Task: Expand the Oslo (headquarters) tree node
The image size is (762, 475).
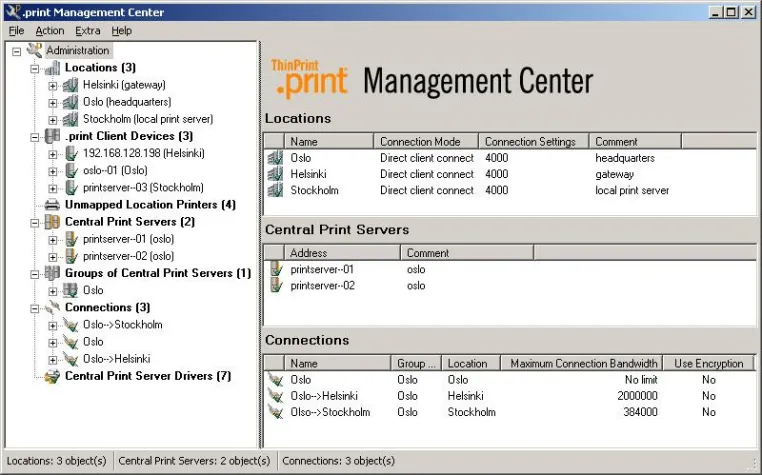Action: coord(52,103)
